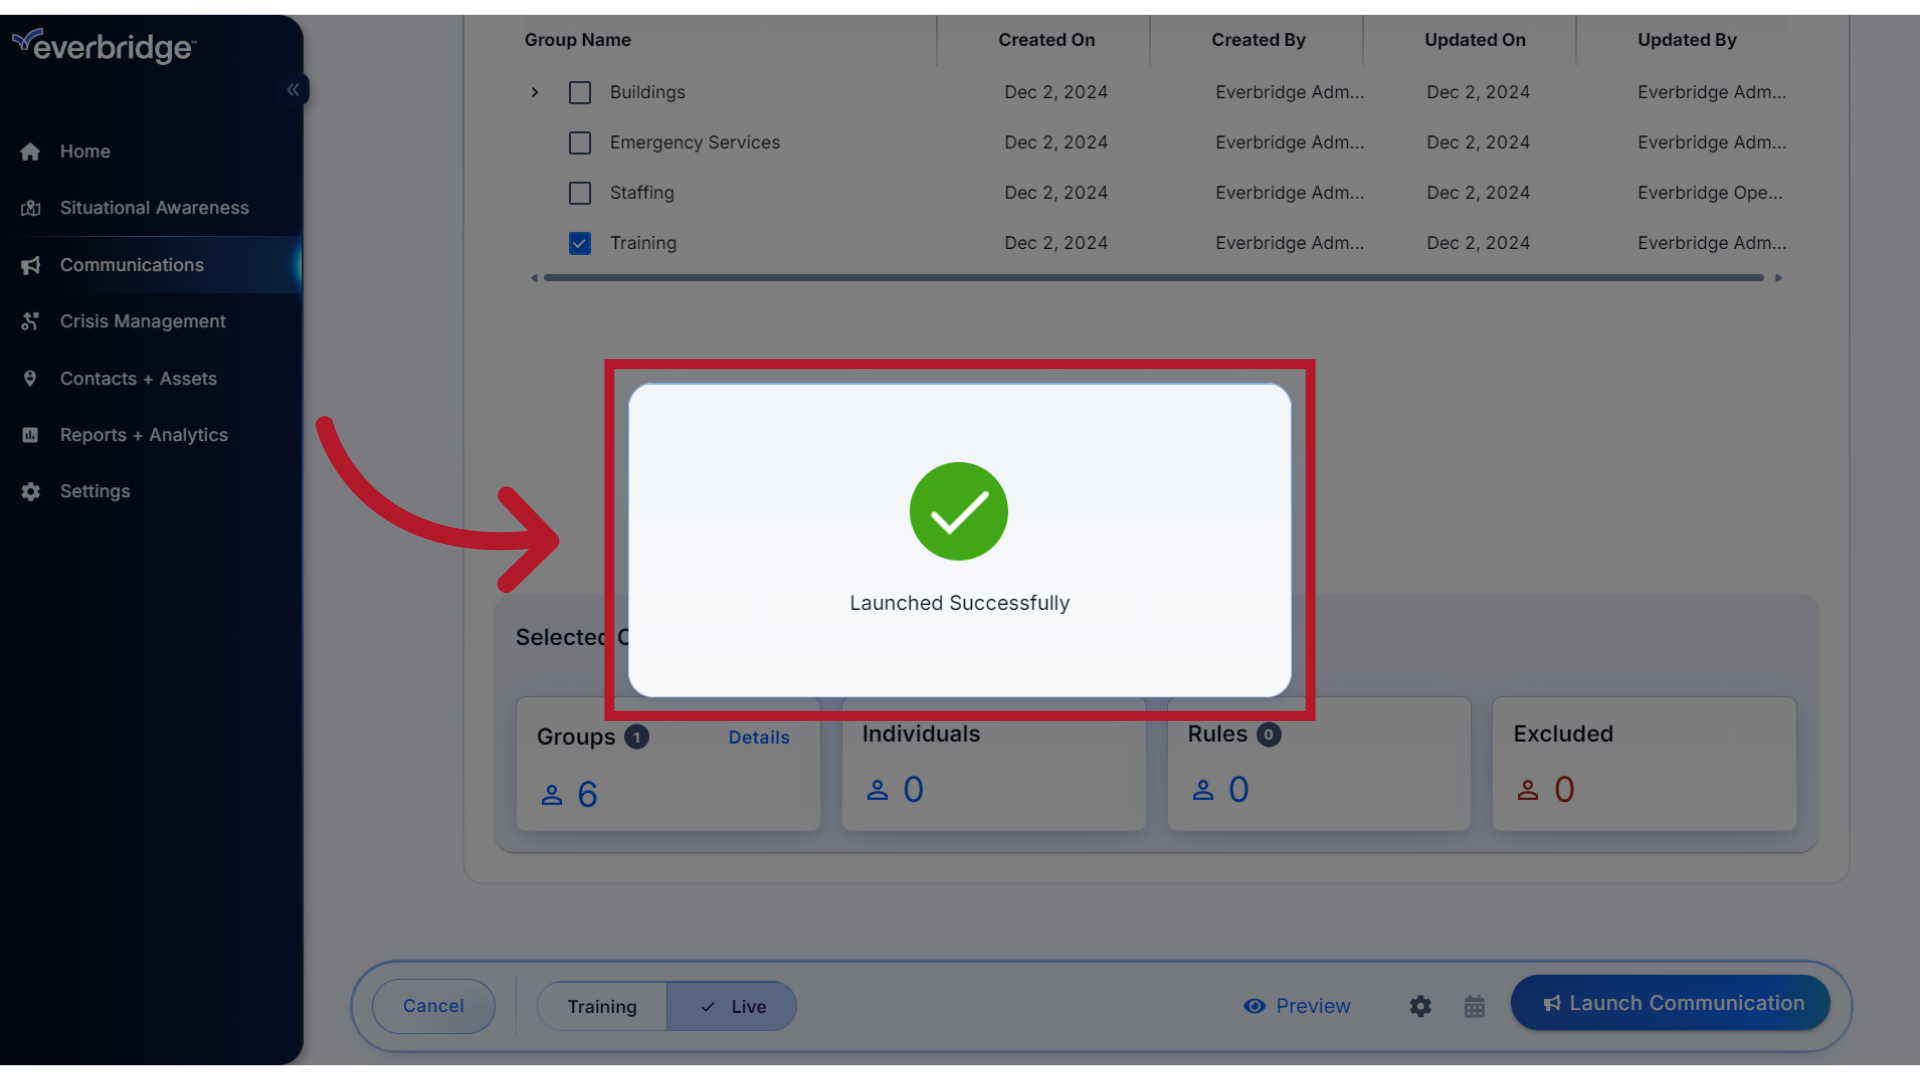Viewport: 1920px width, 1080px height.
Task: Switch to Training mode
Action: (601, 1006)
